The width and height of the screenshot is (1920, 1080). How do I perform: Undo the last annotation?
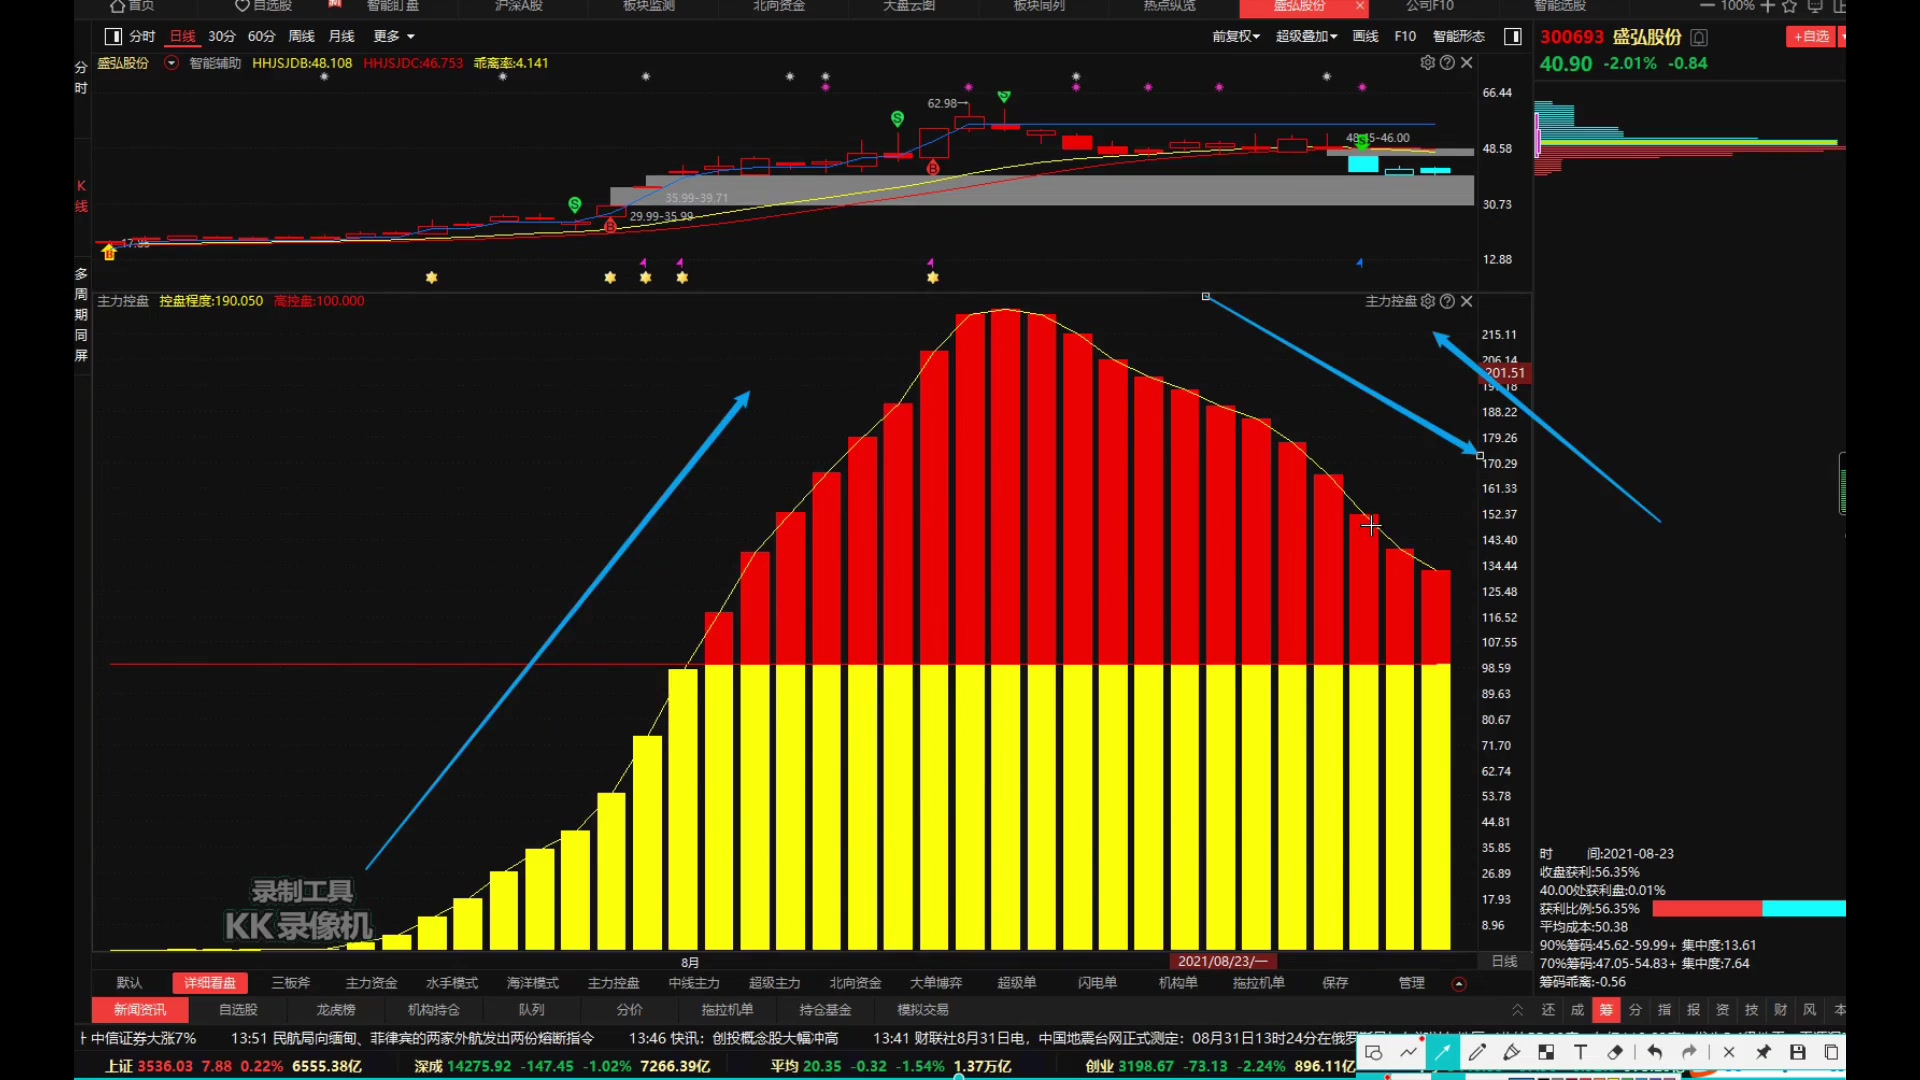(x=1655, y=1052)
